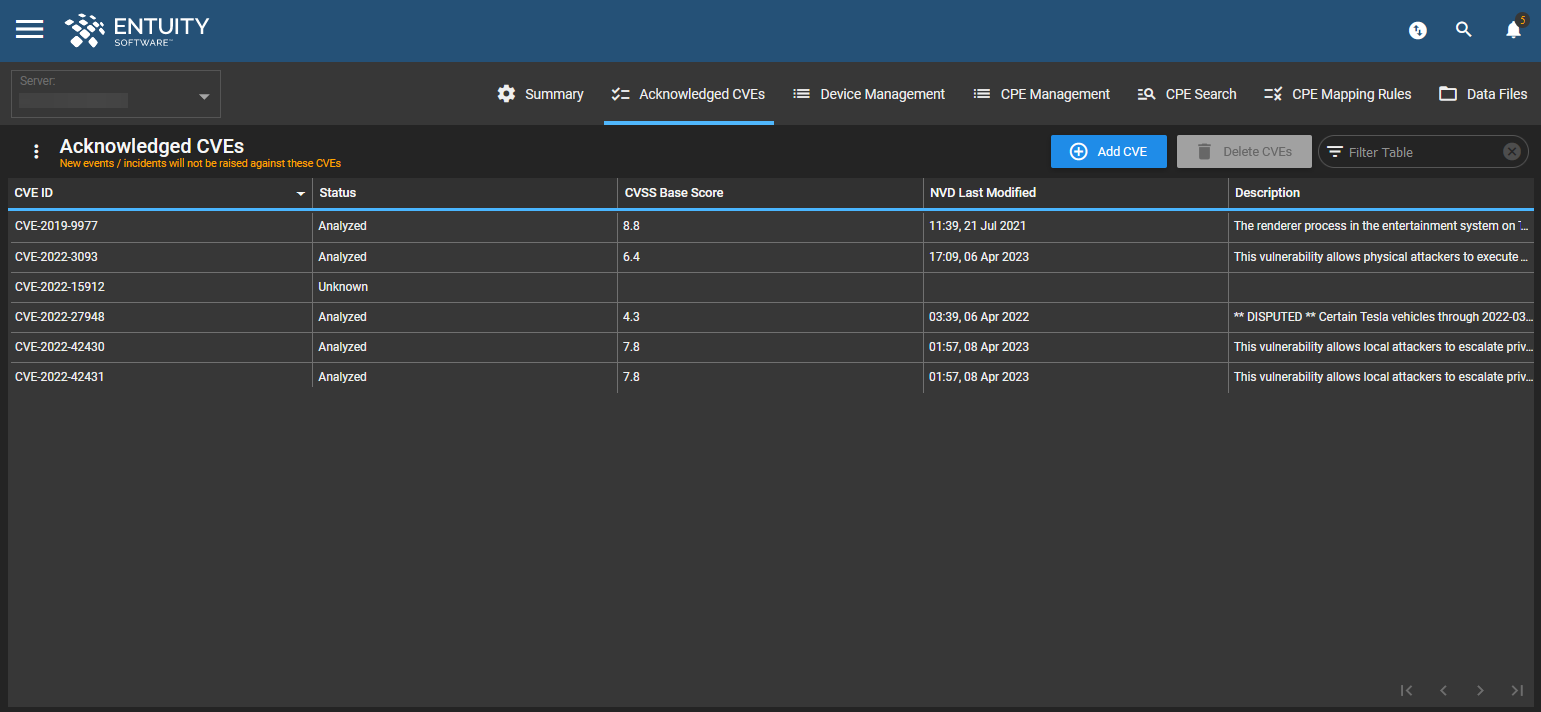Click the physical attackers description cell
Image resolution: width=1541 pixels, height=712 pixels.
[1381, 257]
